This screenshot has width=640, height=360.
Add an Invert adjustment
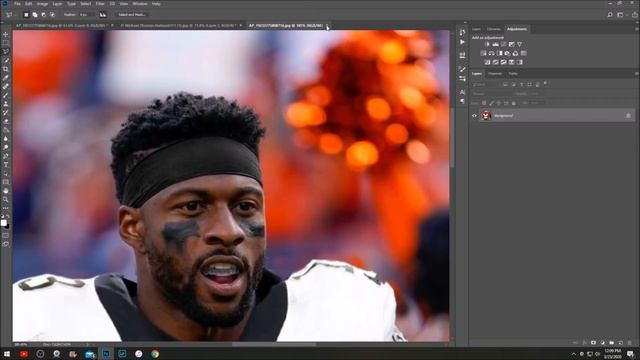(487, 62)
